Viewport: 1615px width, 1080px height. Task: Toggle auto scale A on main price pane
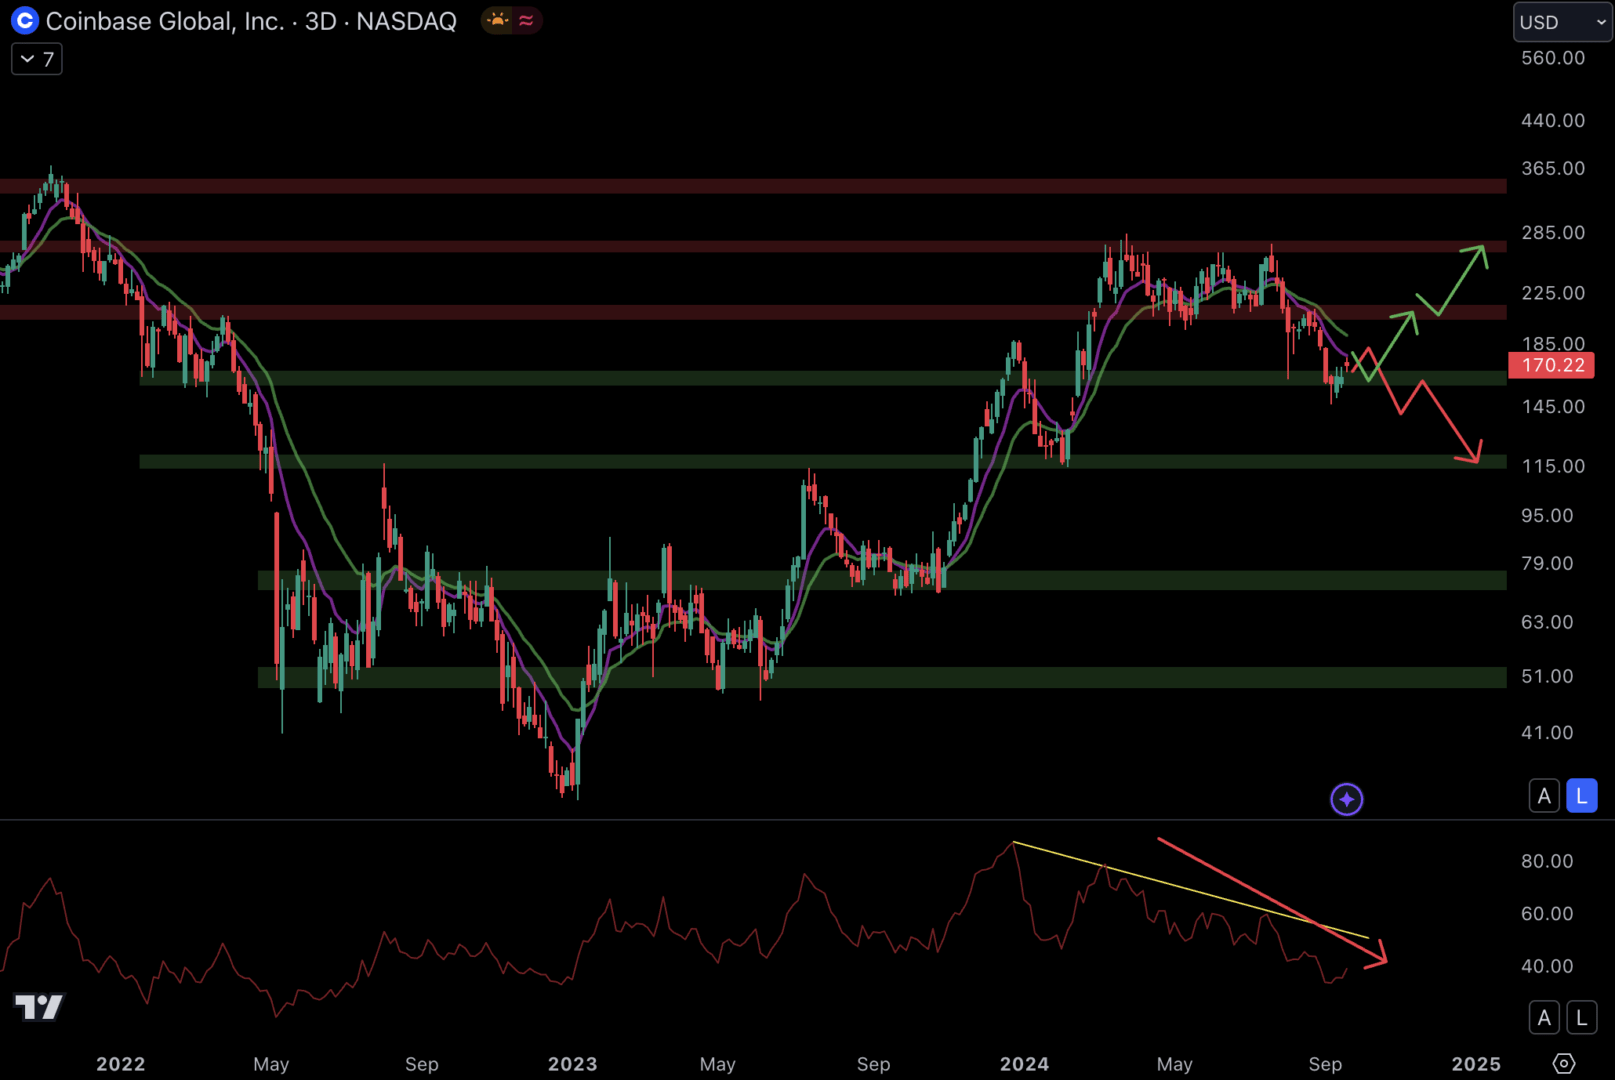click(x=1544, y=796)
